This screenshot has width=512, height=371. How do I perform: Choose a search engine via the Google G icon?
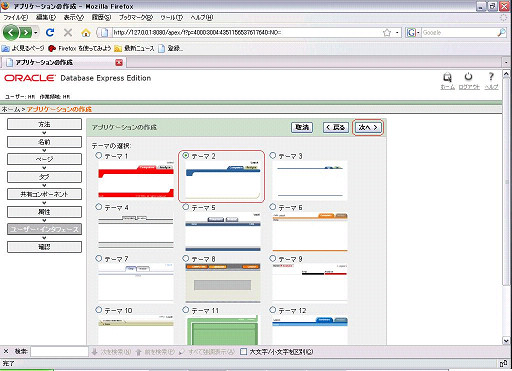click(x=411, y=33)
